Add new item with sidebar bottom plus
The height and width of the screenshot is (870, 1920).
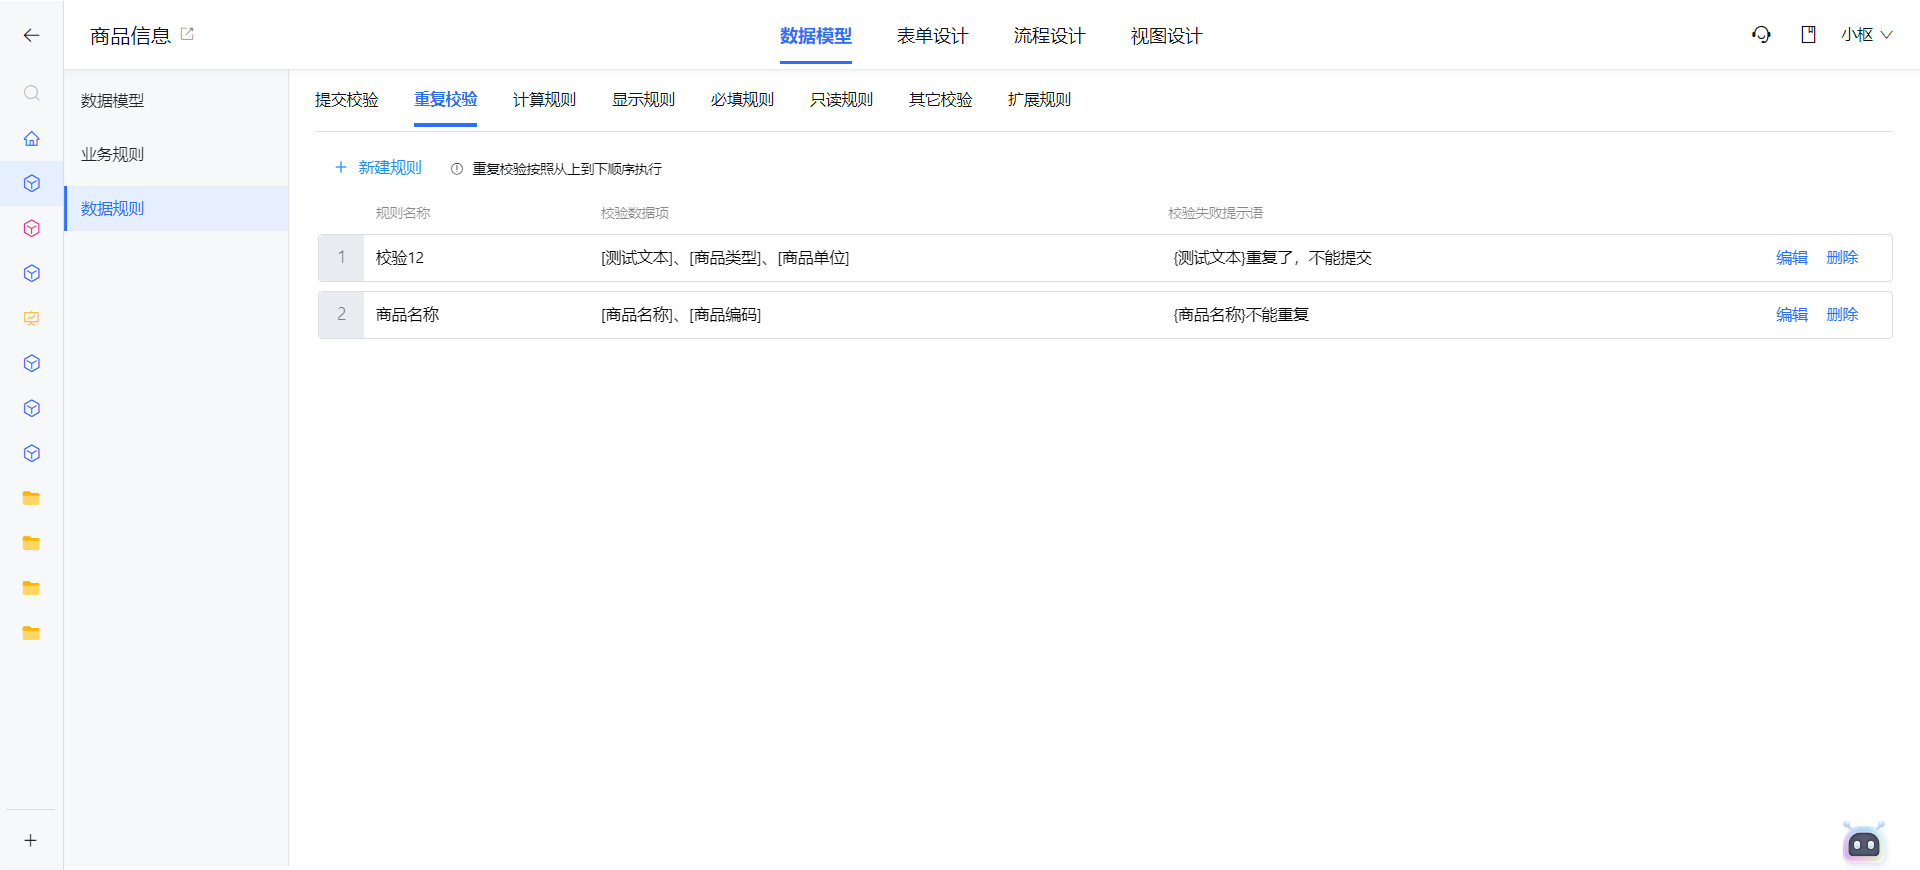pos(31,840)
